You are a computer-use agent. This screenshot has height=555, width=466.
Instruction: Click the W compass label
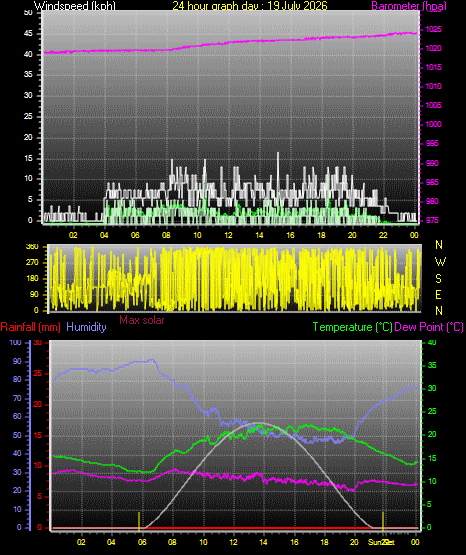tap(440, 262)
